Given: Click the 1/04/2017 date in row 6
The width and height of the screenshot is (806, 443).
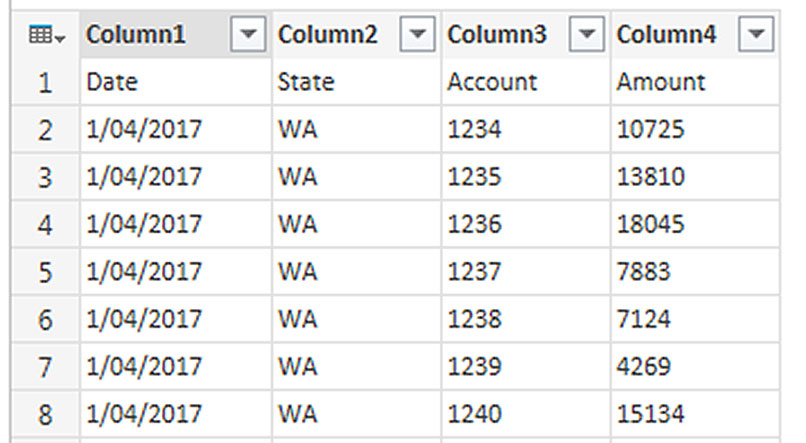Looking at the screenshot, I should coord(176,319).
